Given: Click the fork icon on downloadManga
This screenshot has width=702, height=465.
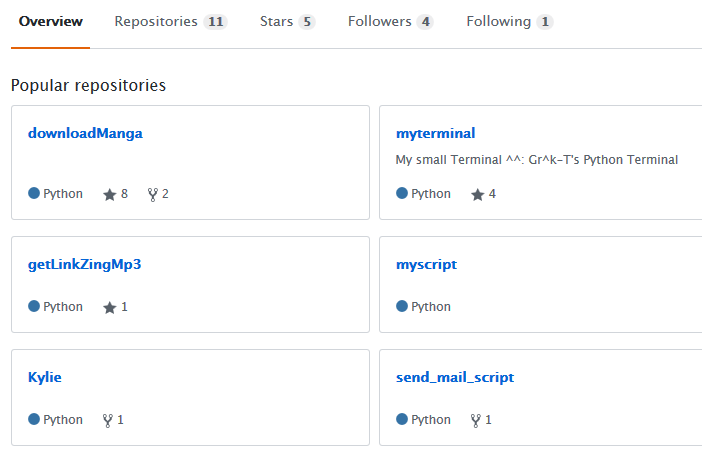Looking at the screenshot, I should tap(153, 194).
